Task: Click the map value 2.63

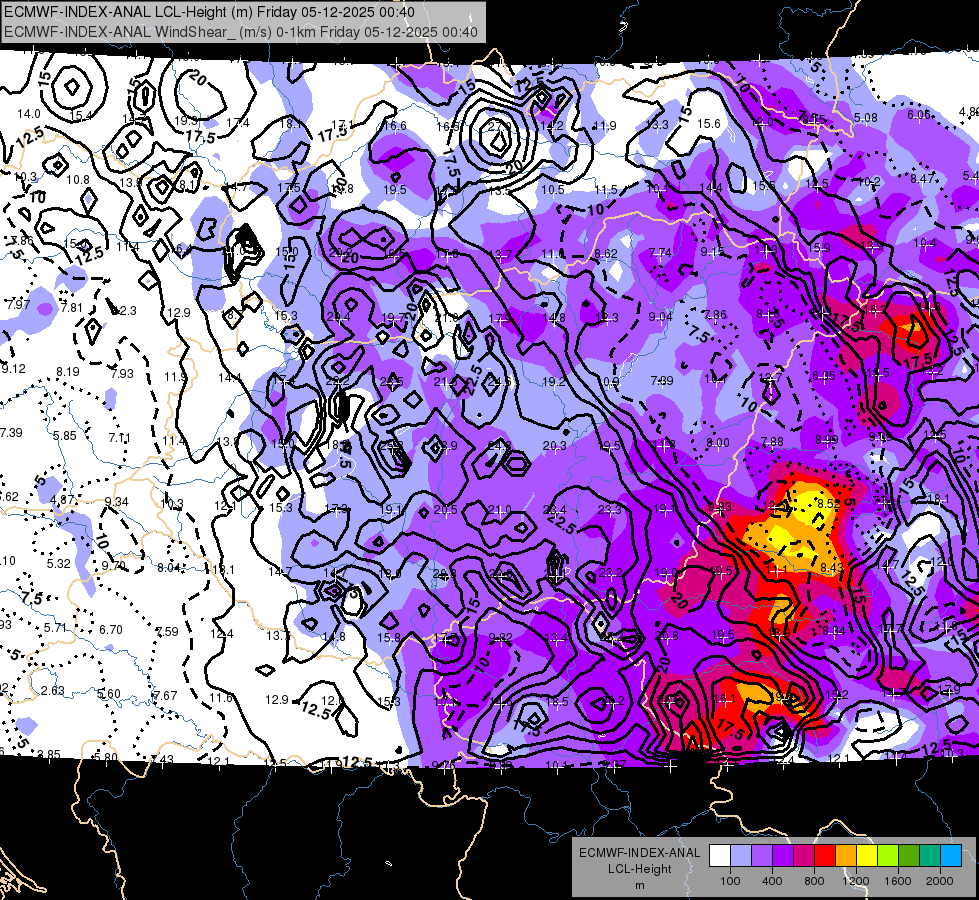Action: tap(53, 691)
